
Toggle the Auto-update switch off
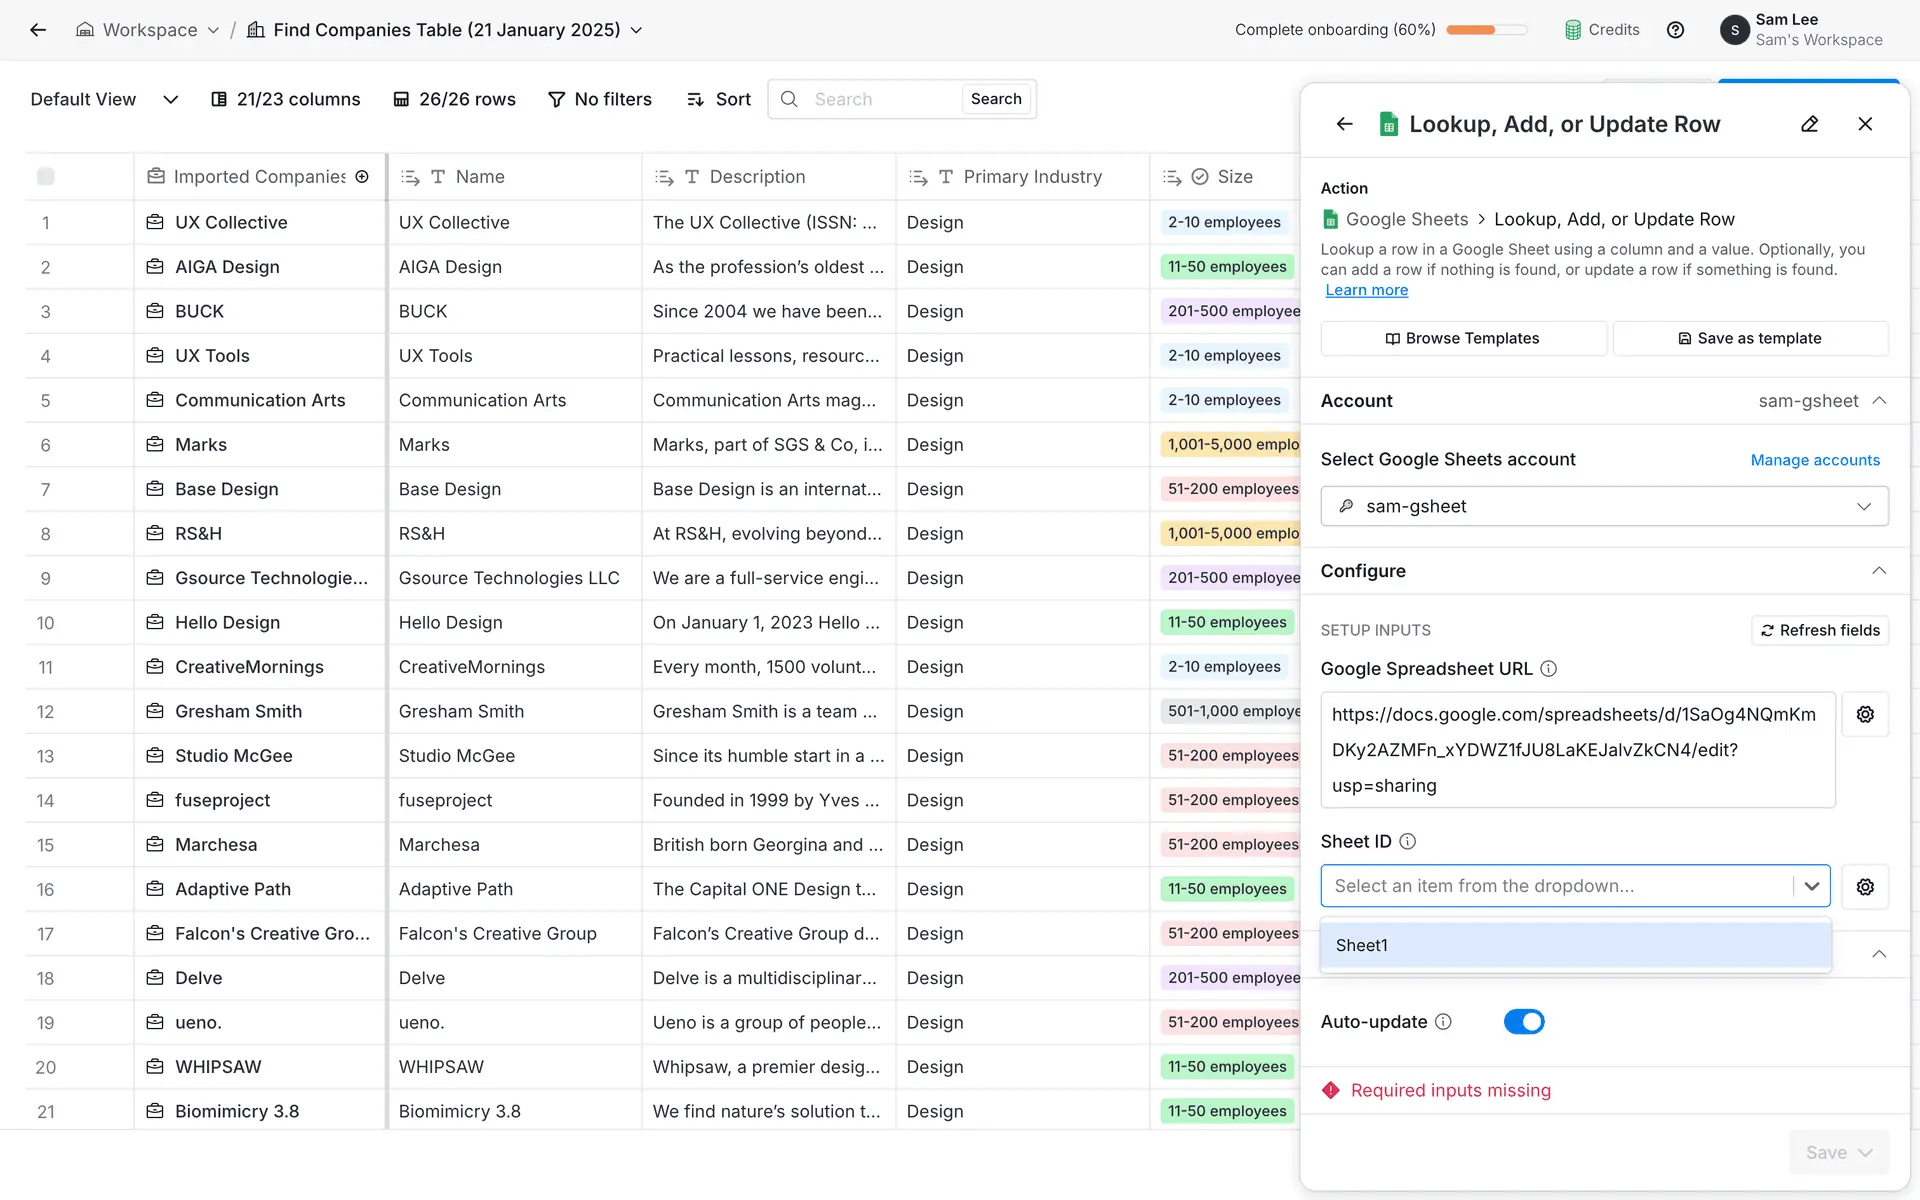[x=1523, y=1021]
